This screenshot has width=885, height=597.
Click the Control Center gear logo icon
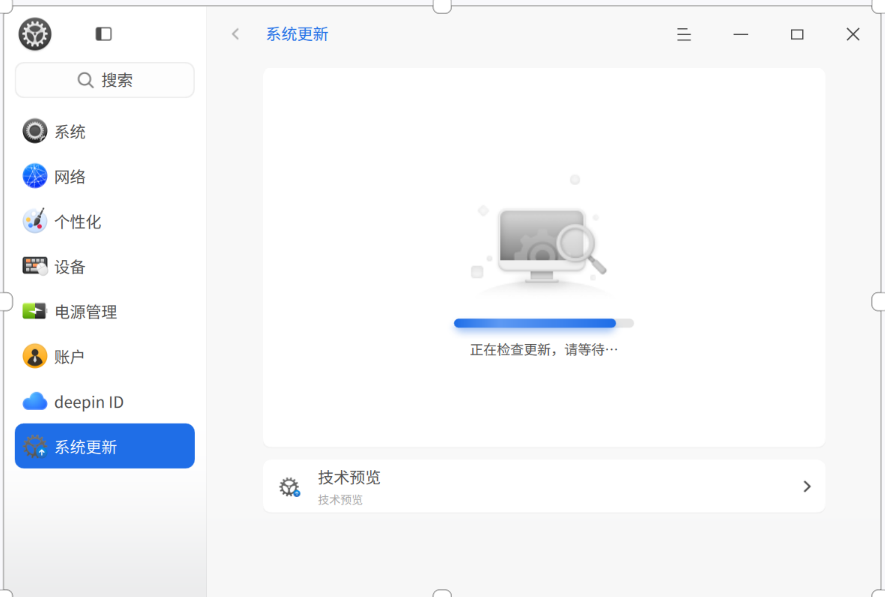35,34
